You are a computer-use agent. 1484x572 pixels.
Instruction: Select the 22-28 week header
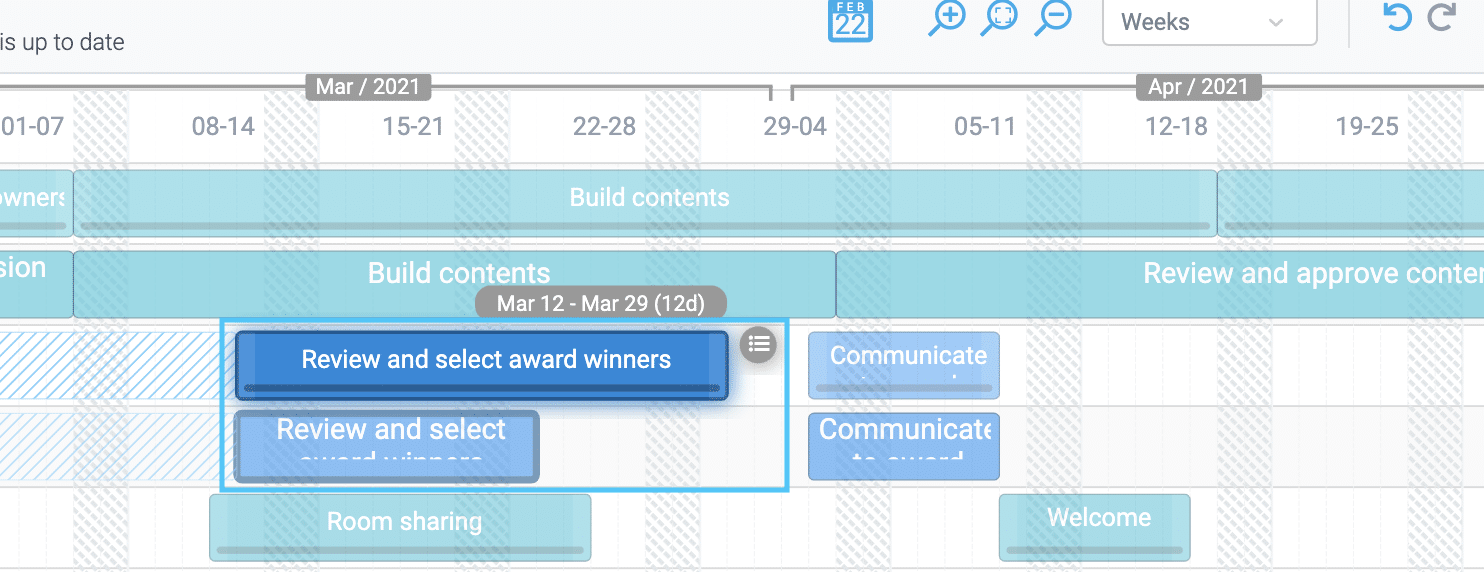(x=604, y=127)
